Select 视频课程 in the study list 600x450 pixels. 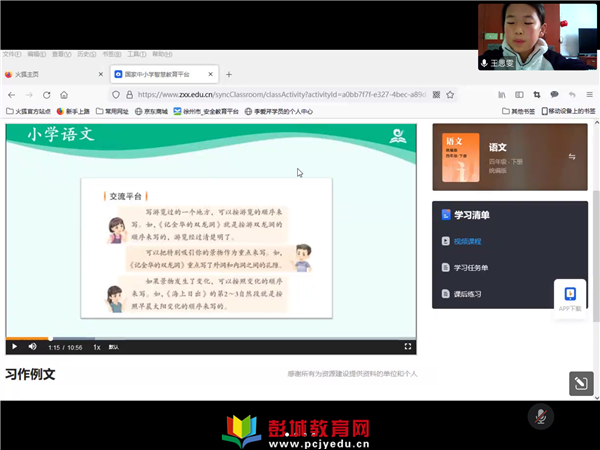(468, 241)
